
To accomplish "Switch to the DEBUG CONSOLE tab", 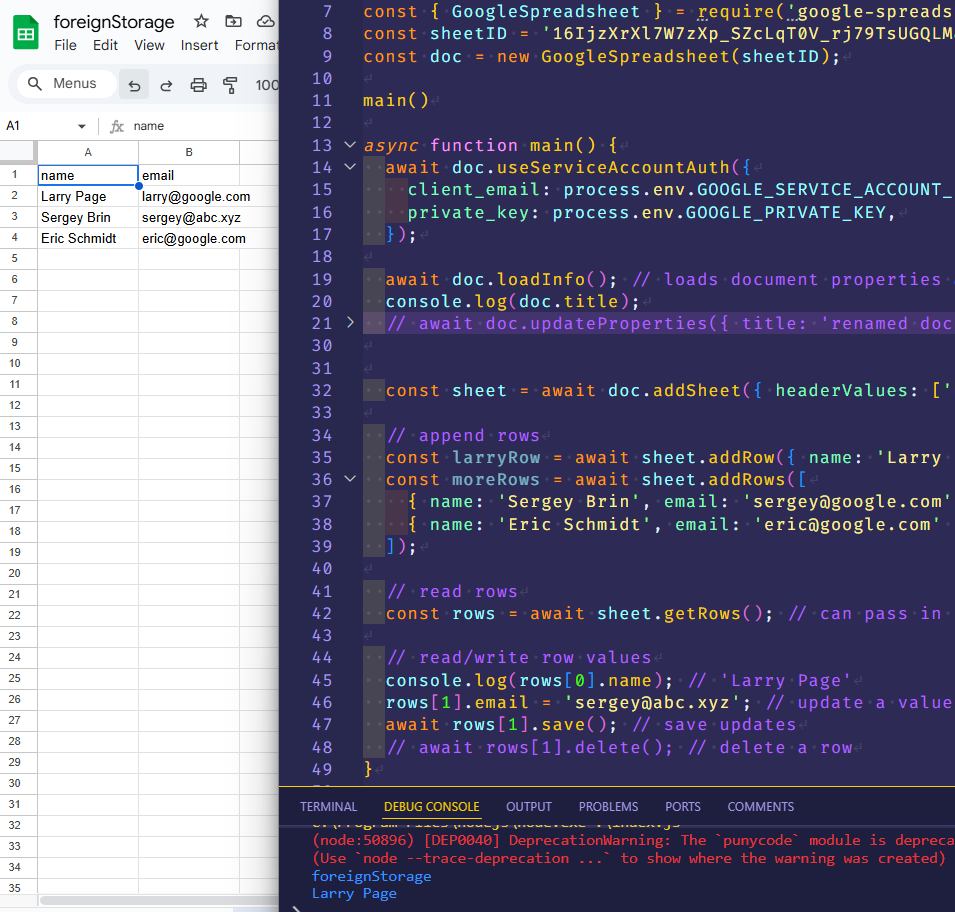I will 432,807.
